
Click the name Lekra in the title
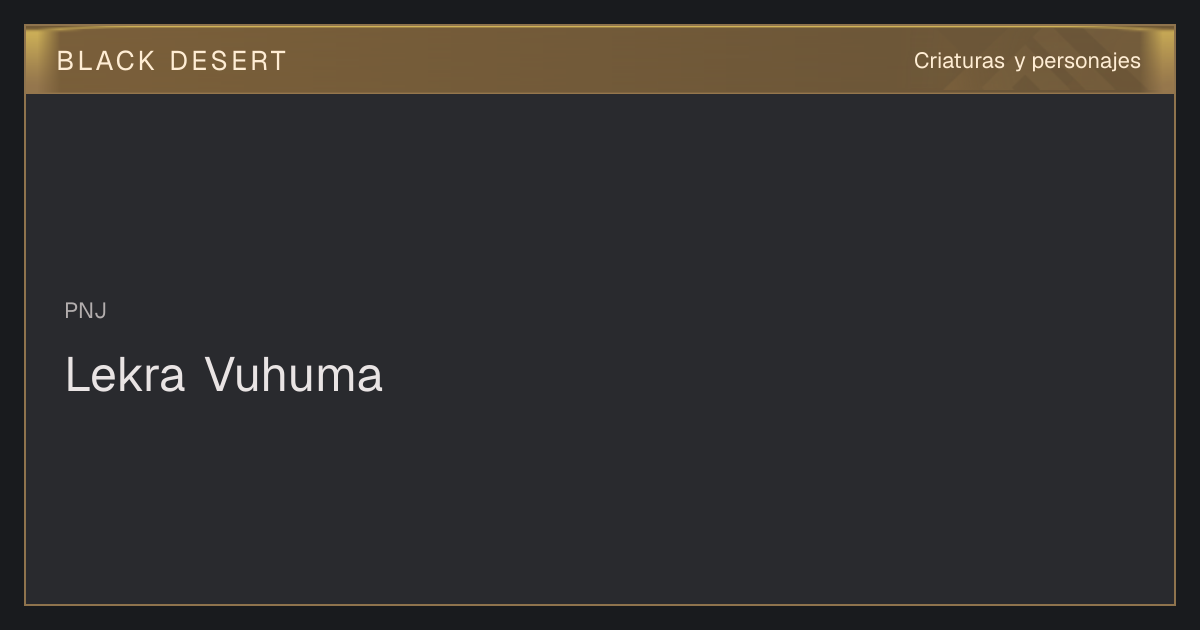(x=125, y=375)
